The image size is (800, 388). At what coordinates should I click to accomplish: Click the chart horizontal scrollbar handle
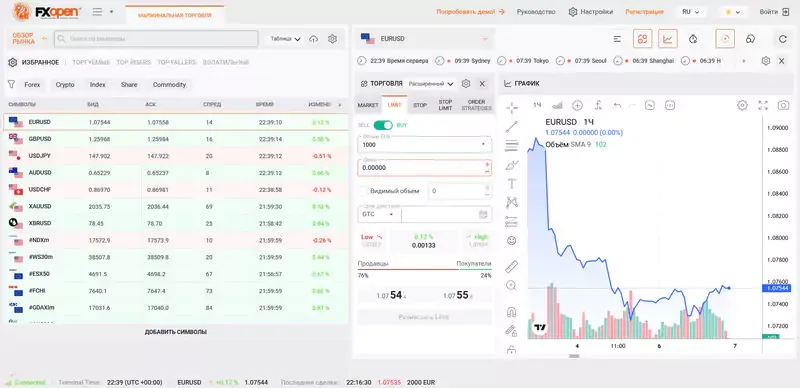pyautogui.click(x=574, y=356)
